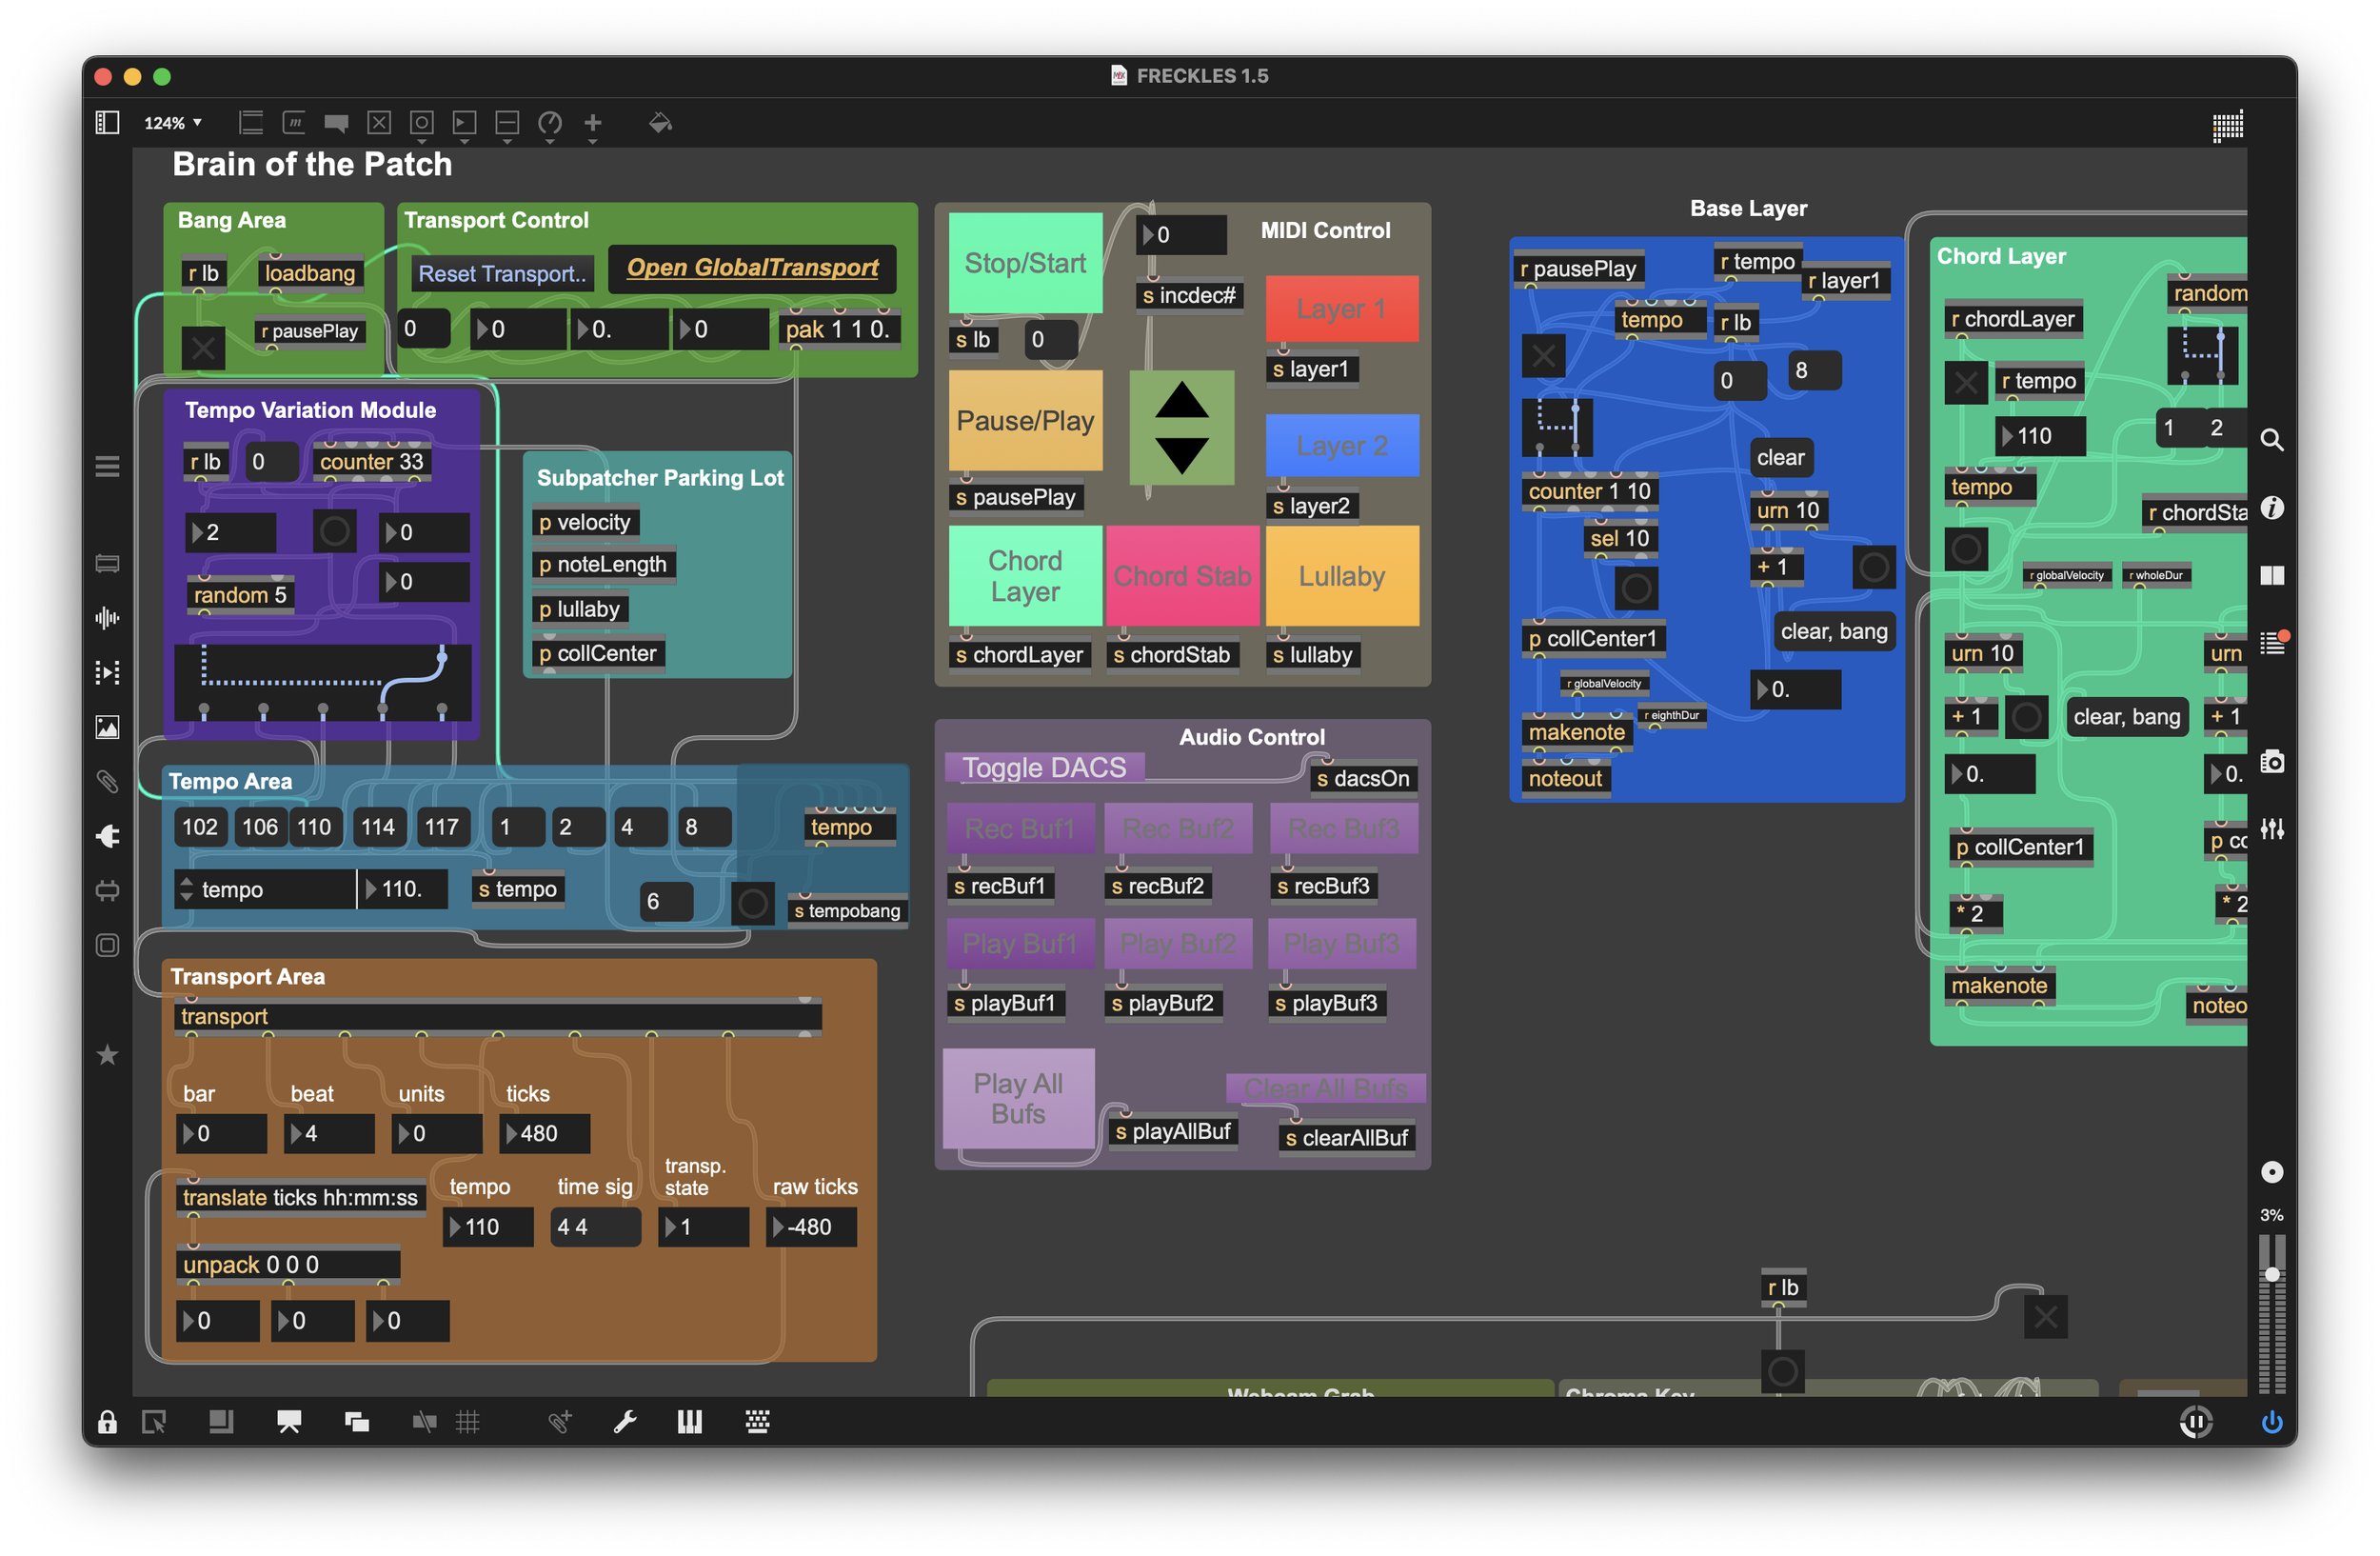Image resolution: width=2380 pixels, height=1556 pixels.
Task: Lock the patcher with the padlock icon
Action: click(107, 1422)
